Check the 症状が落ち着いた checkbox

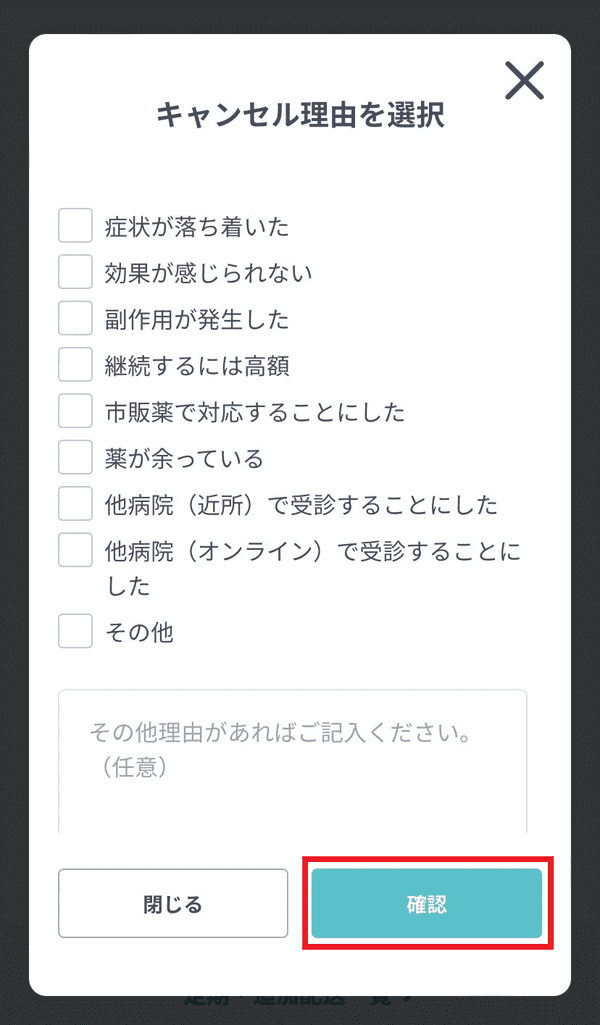click(x=75, y=226)
